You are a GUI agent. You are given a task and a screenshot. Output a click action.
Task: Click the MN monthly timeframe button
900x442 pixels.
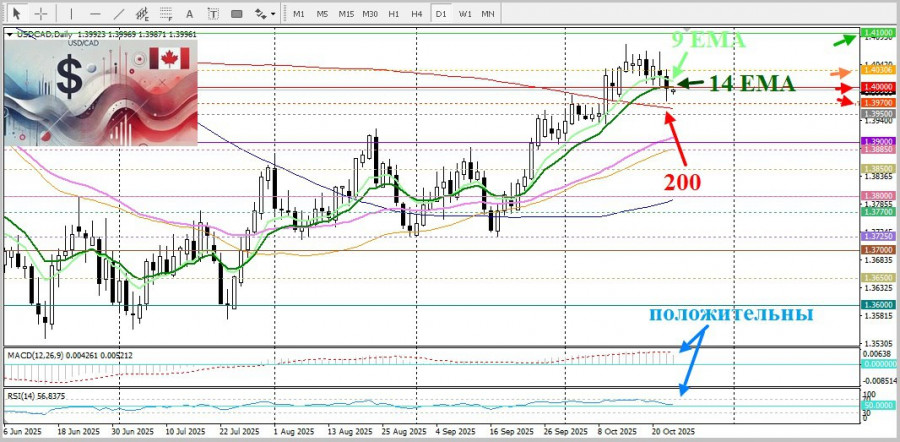tap(488, 13)
